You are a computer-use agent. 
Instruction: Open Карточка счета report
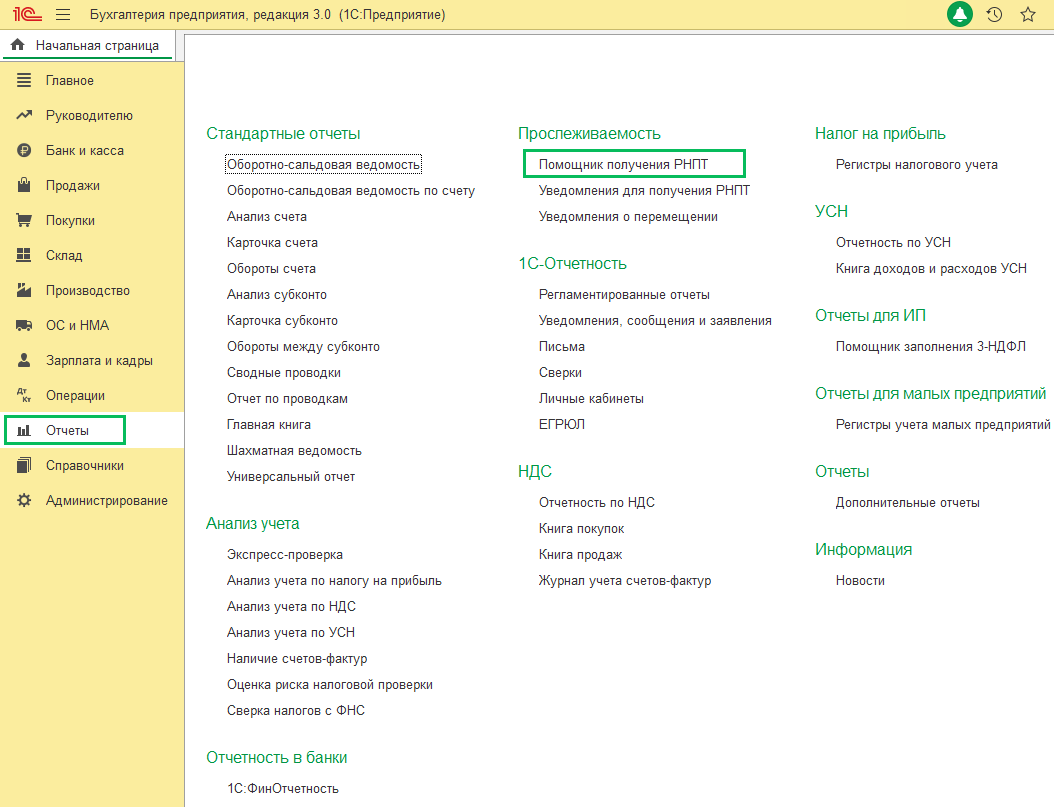[x=272, y=243]
